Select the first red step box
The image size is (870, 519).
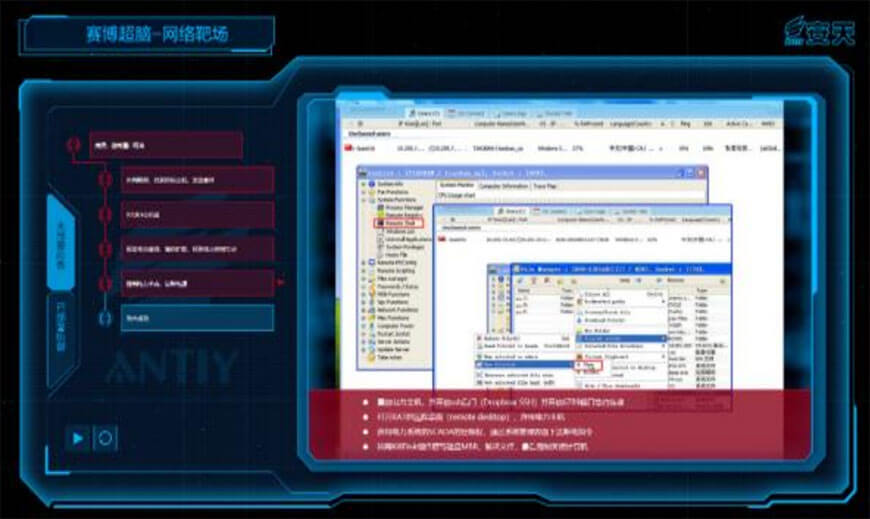pyautogui.click(x=166, y=145)
